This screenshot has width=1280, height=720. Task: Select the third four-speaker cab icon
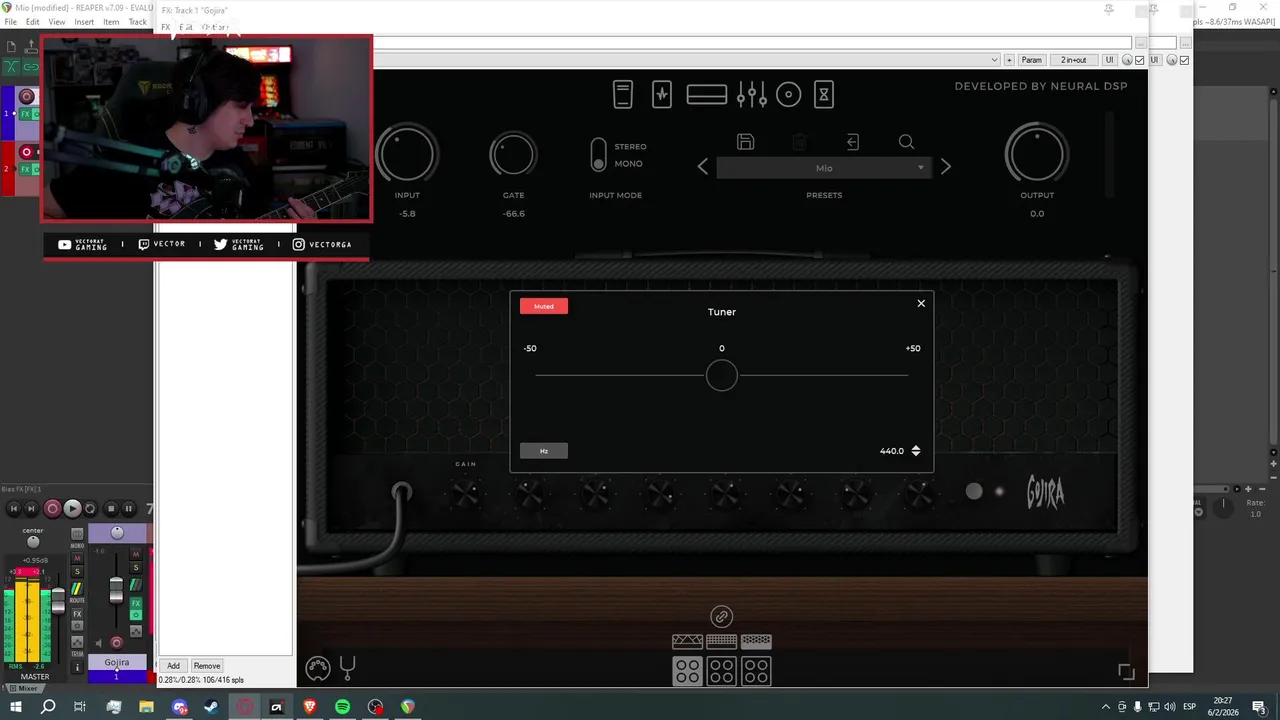(756, 671)
